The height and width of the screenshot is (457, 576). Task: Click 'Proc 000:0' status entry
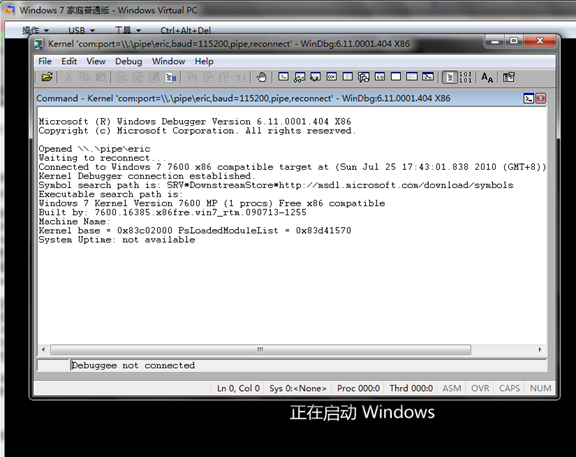(358, 388)
